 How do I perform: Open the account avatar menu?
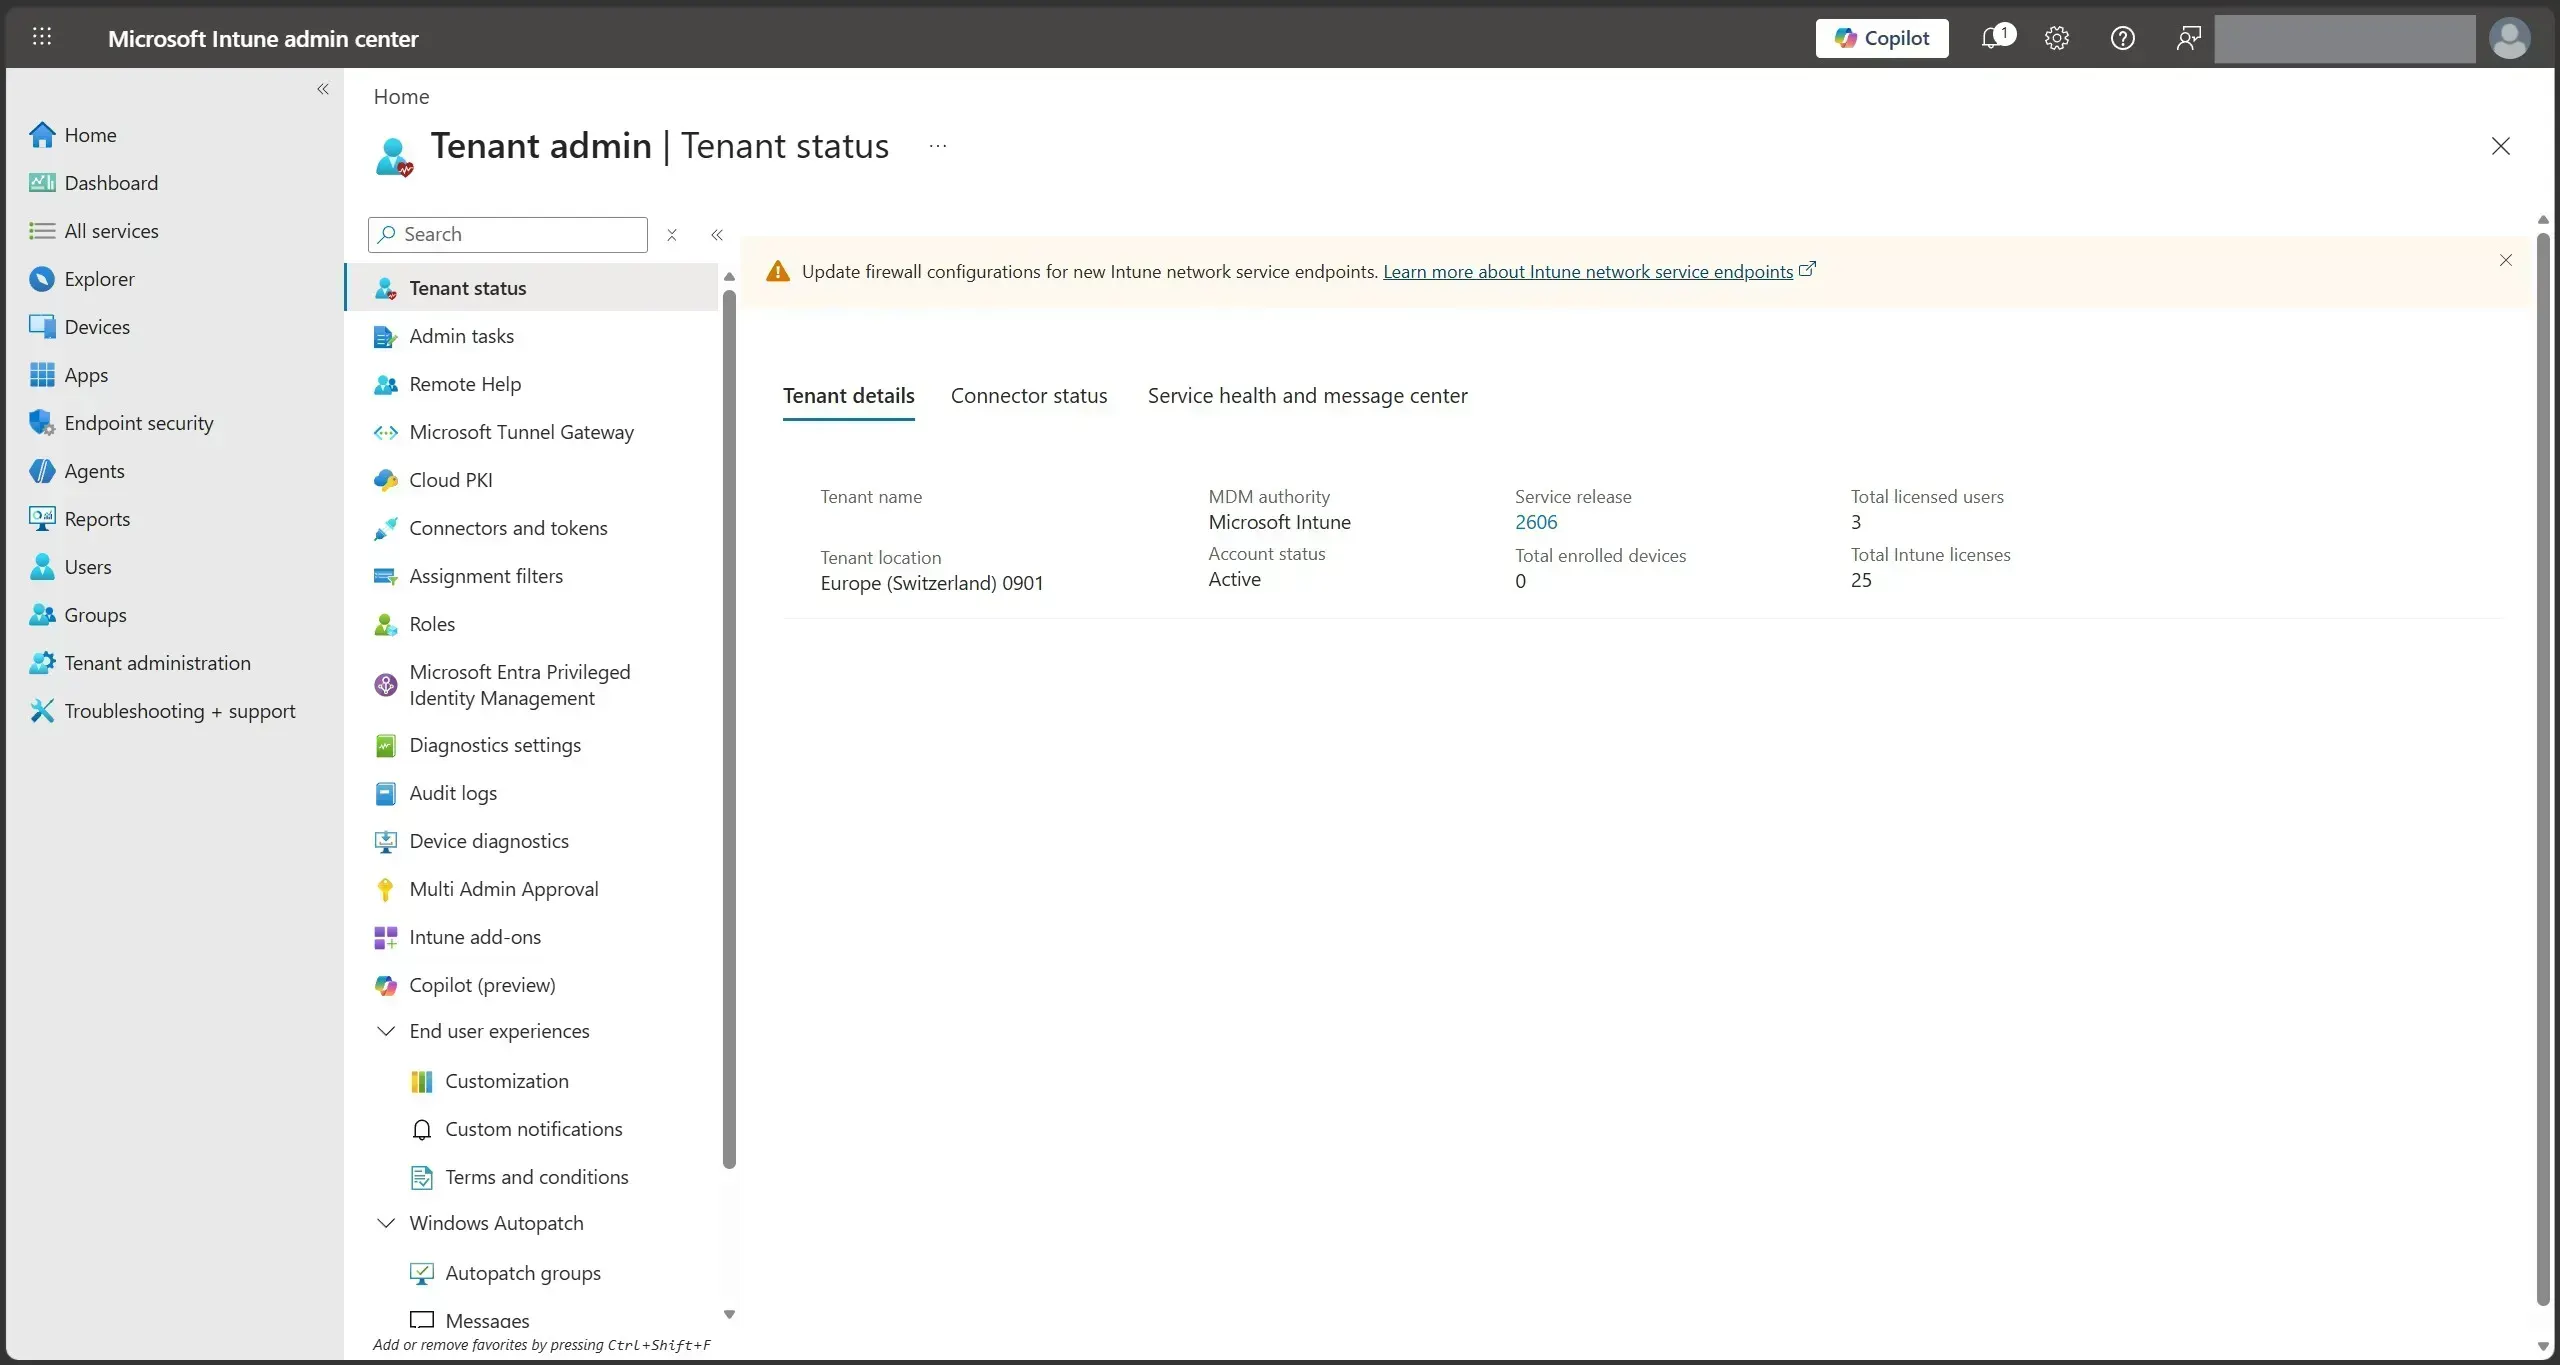pos(2509,38)
